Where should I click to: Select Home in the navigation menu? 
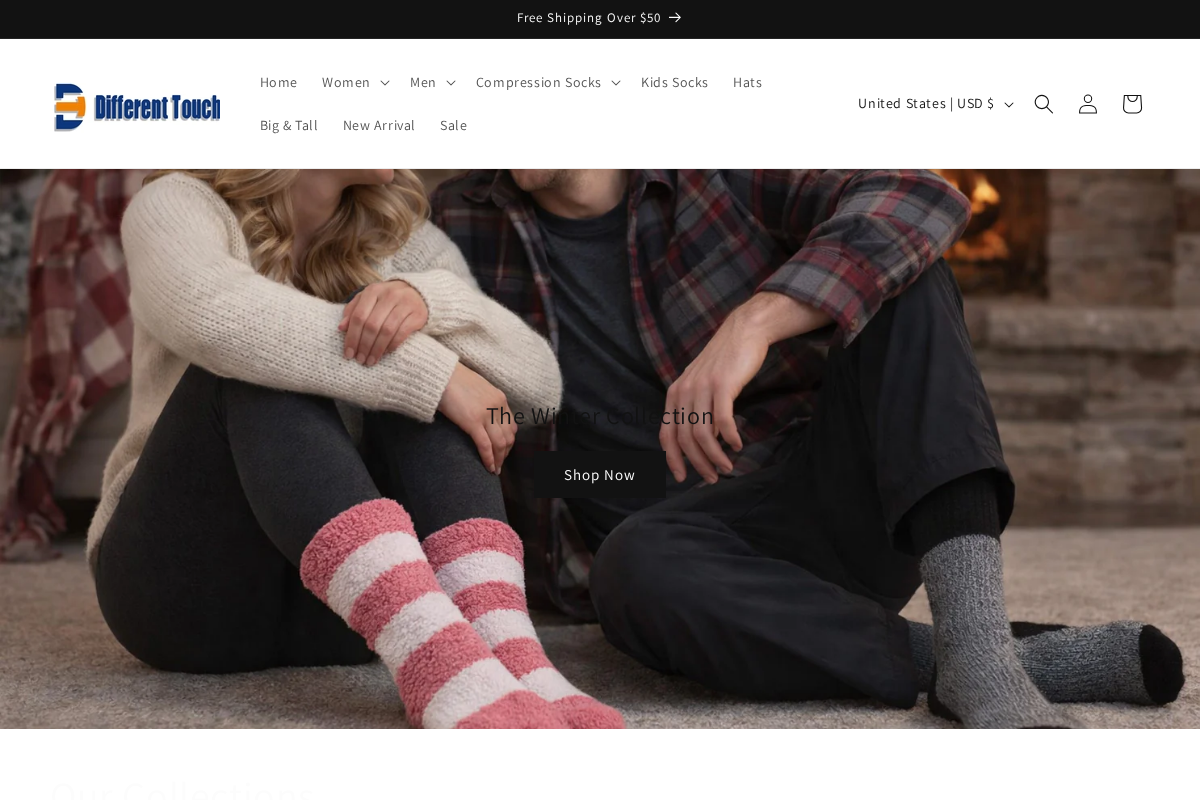pyautogui.click(x=278, y=82)
